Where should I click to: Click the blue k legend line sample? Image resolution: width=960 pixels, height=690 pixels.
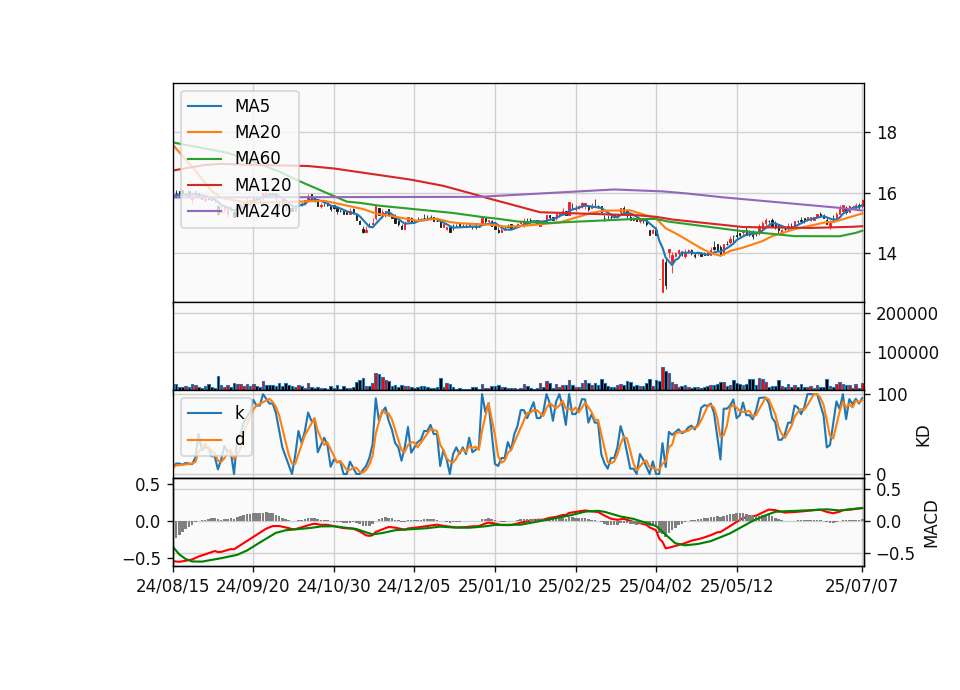tap(204, 413)
